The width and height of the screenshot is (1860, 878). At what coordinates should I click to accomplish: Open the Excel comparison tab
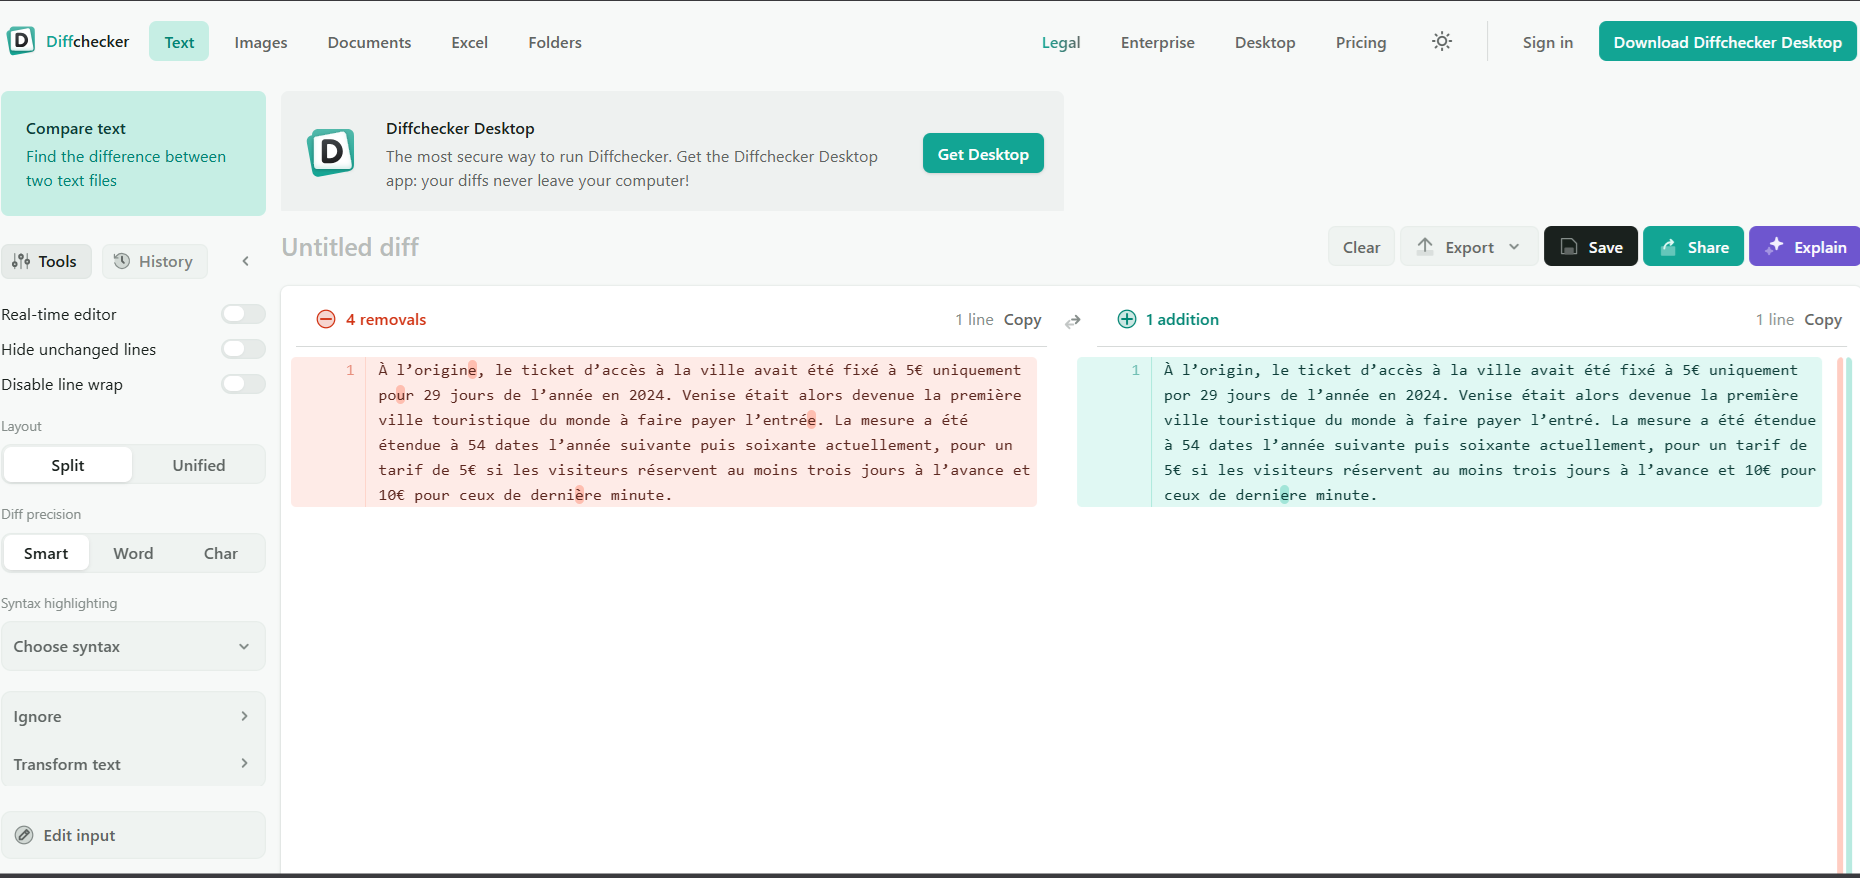[x=469, y=42]
